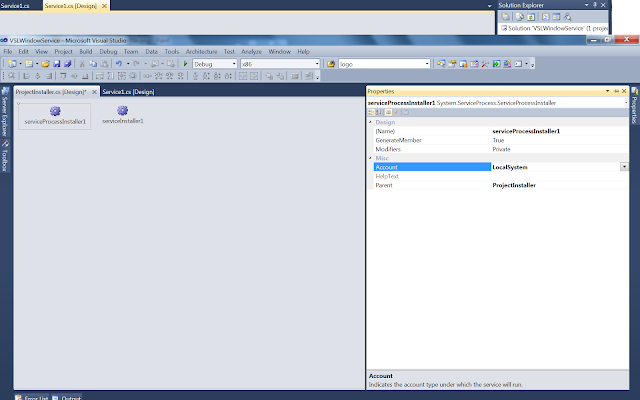Open the Build menu
The width and height of the screenshot is (640, 400).
(x=86, y=51)
